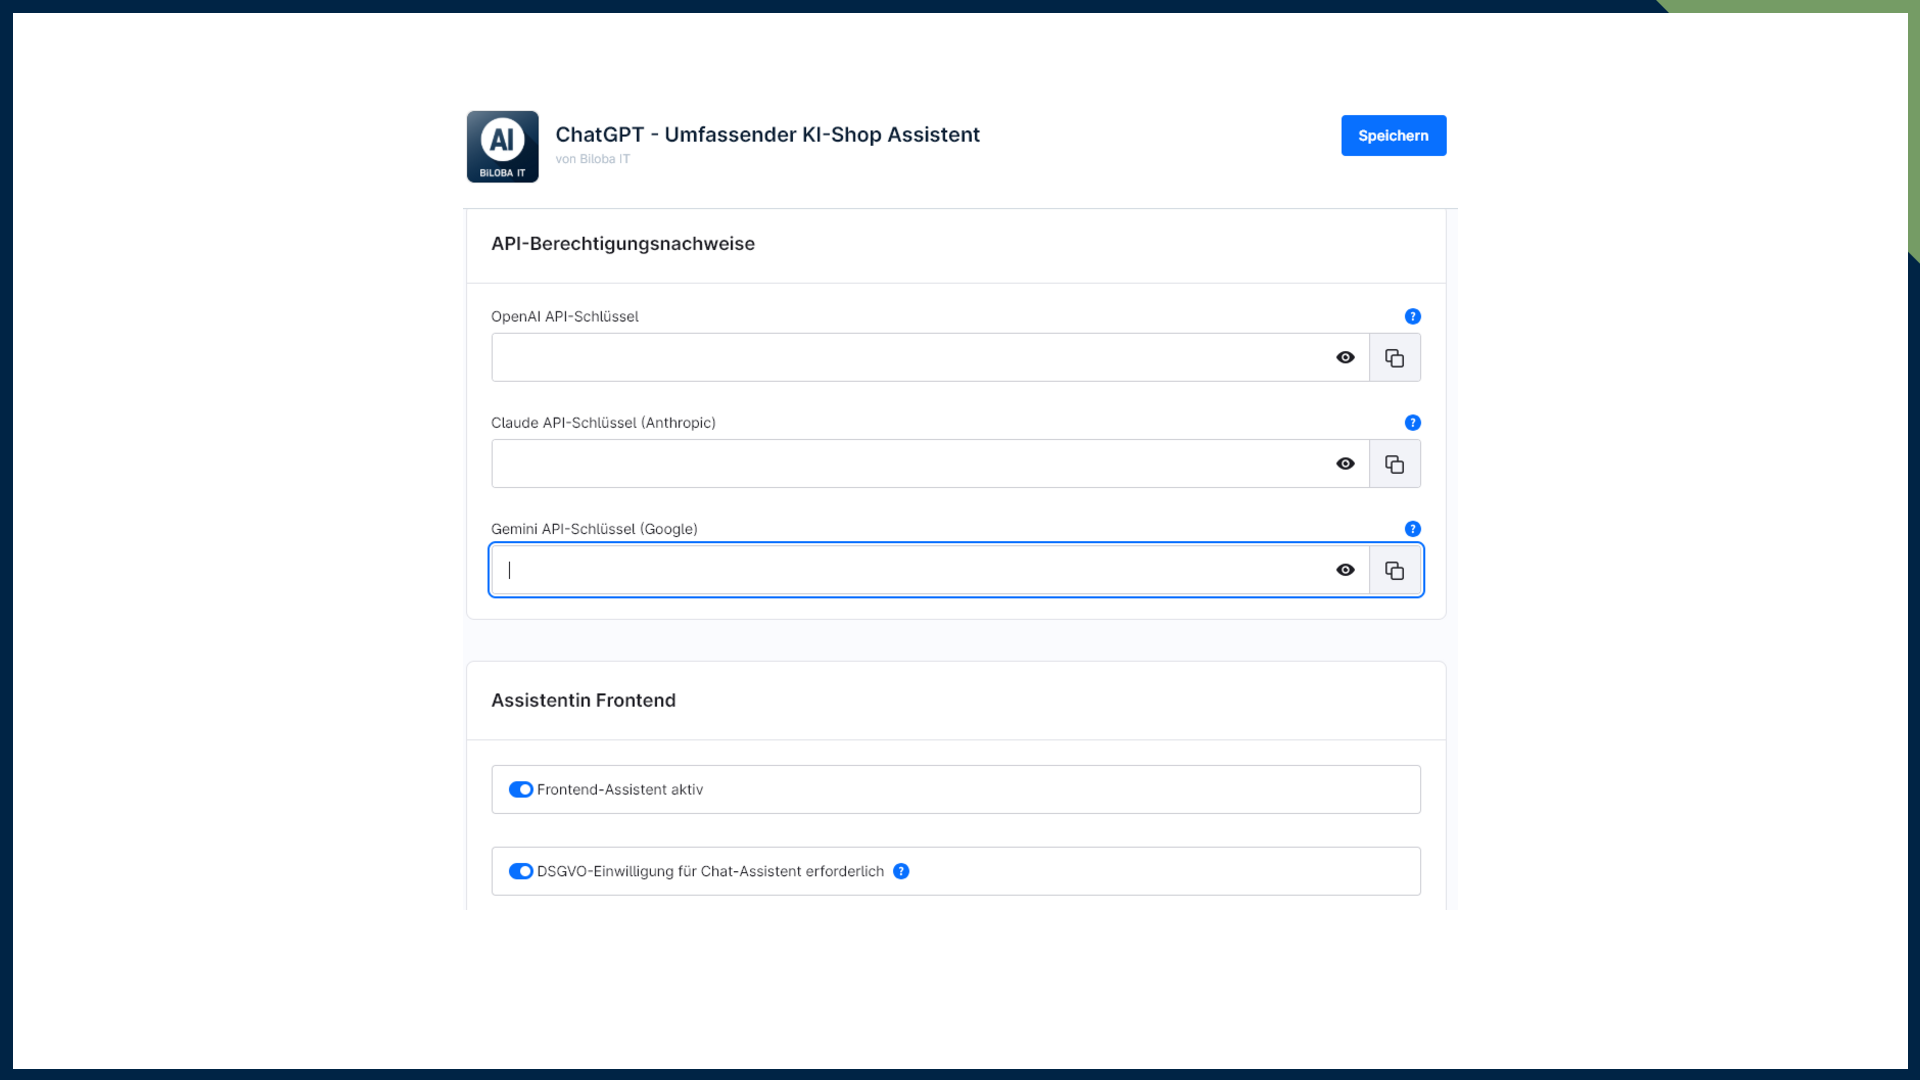Copy the Claude API key
1920x1080 pixels.
point(1394,464)
